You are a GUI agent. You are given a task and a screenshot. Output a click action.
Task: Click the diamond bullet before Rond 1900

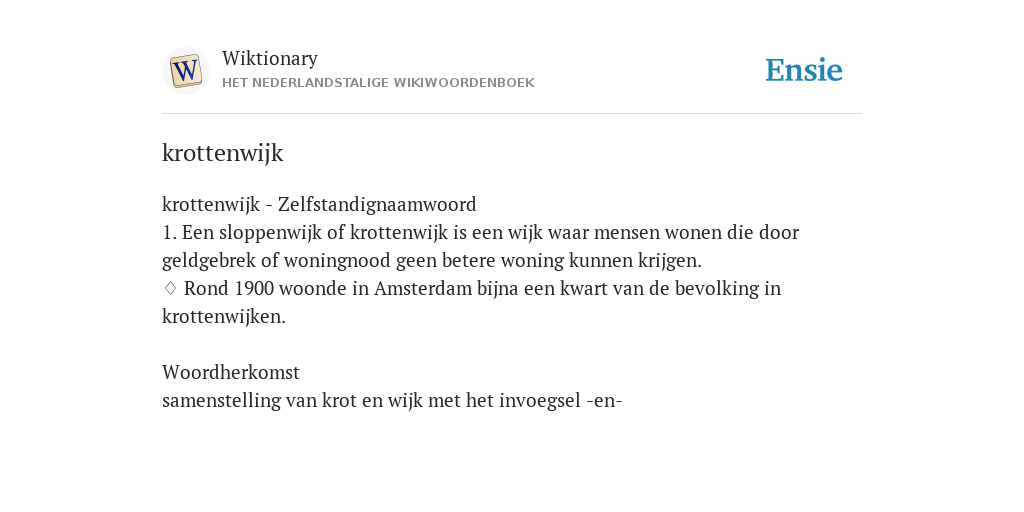click(170, 288)
